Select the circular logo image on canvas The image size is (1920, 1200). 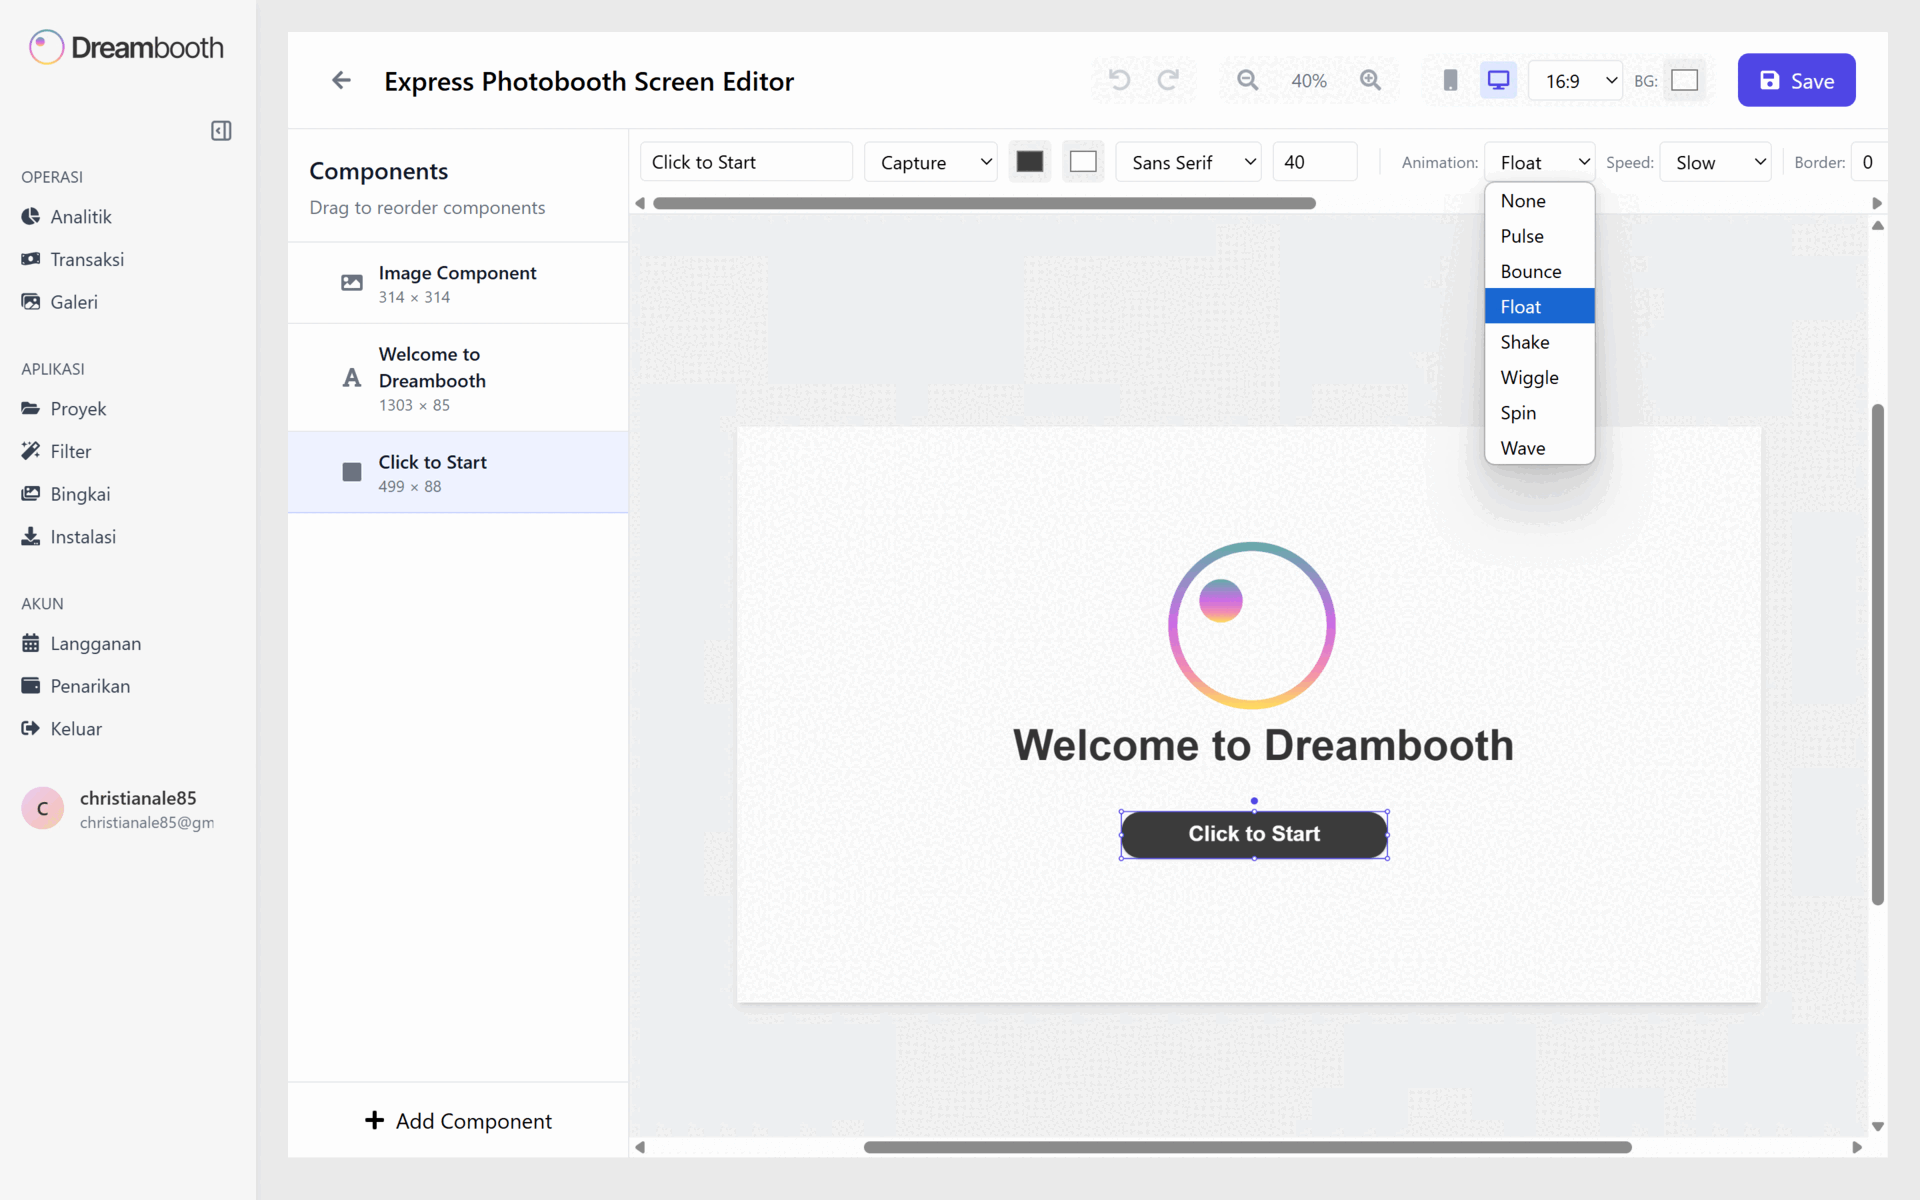[x=1252, y=625]
